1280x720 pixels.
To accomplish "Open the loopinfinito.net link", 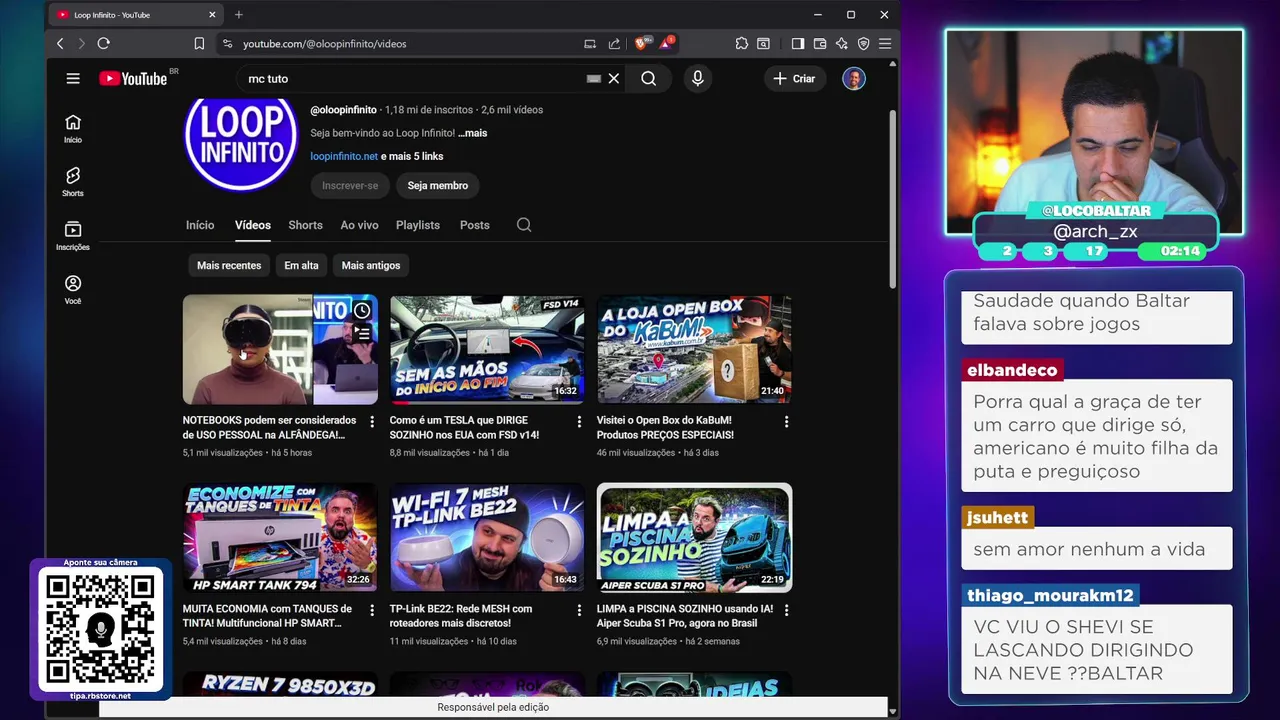I will tap(344, 156).
